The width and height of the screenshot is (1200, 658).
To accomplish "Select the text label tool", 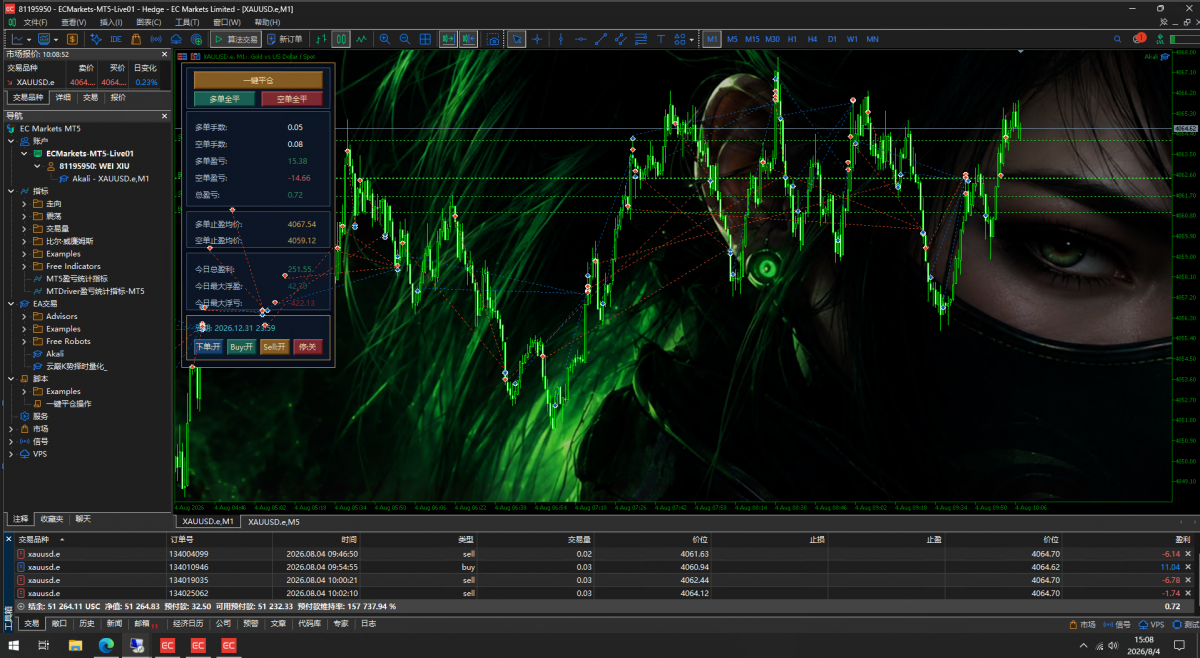I will (661, 39).
